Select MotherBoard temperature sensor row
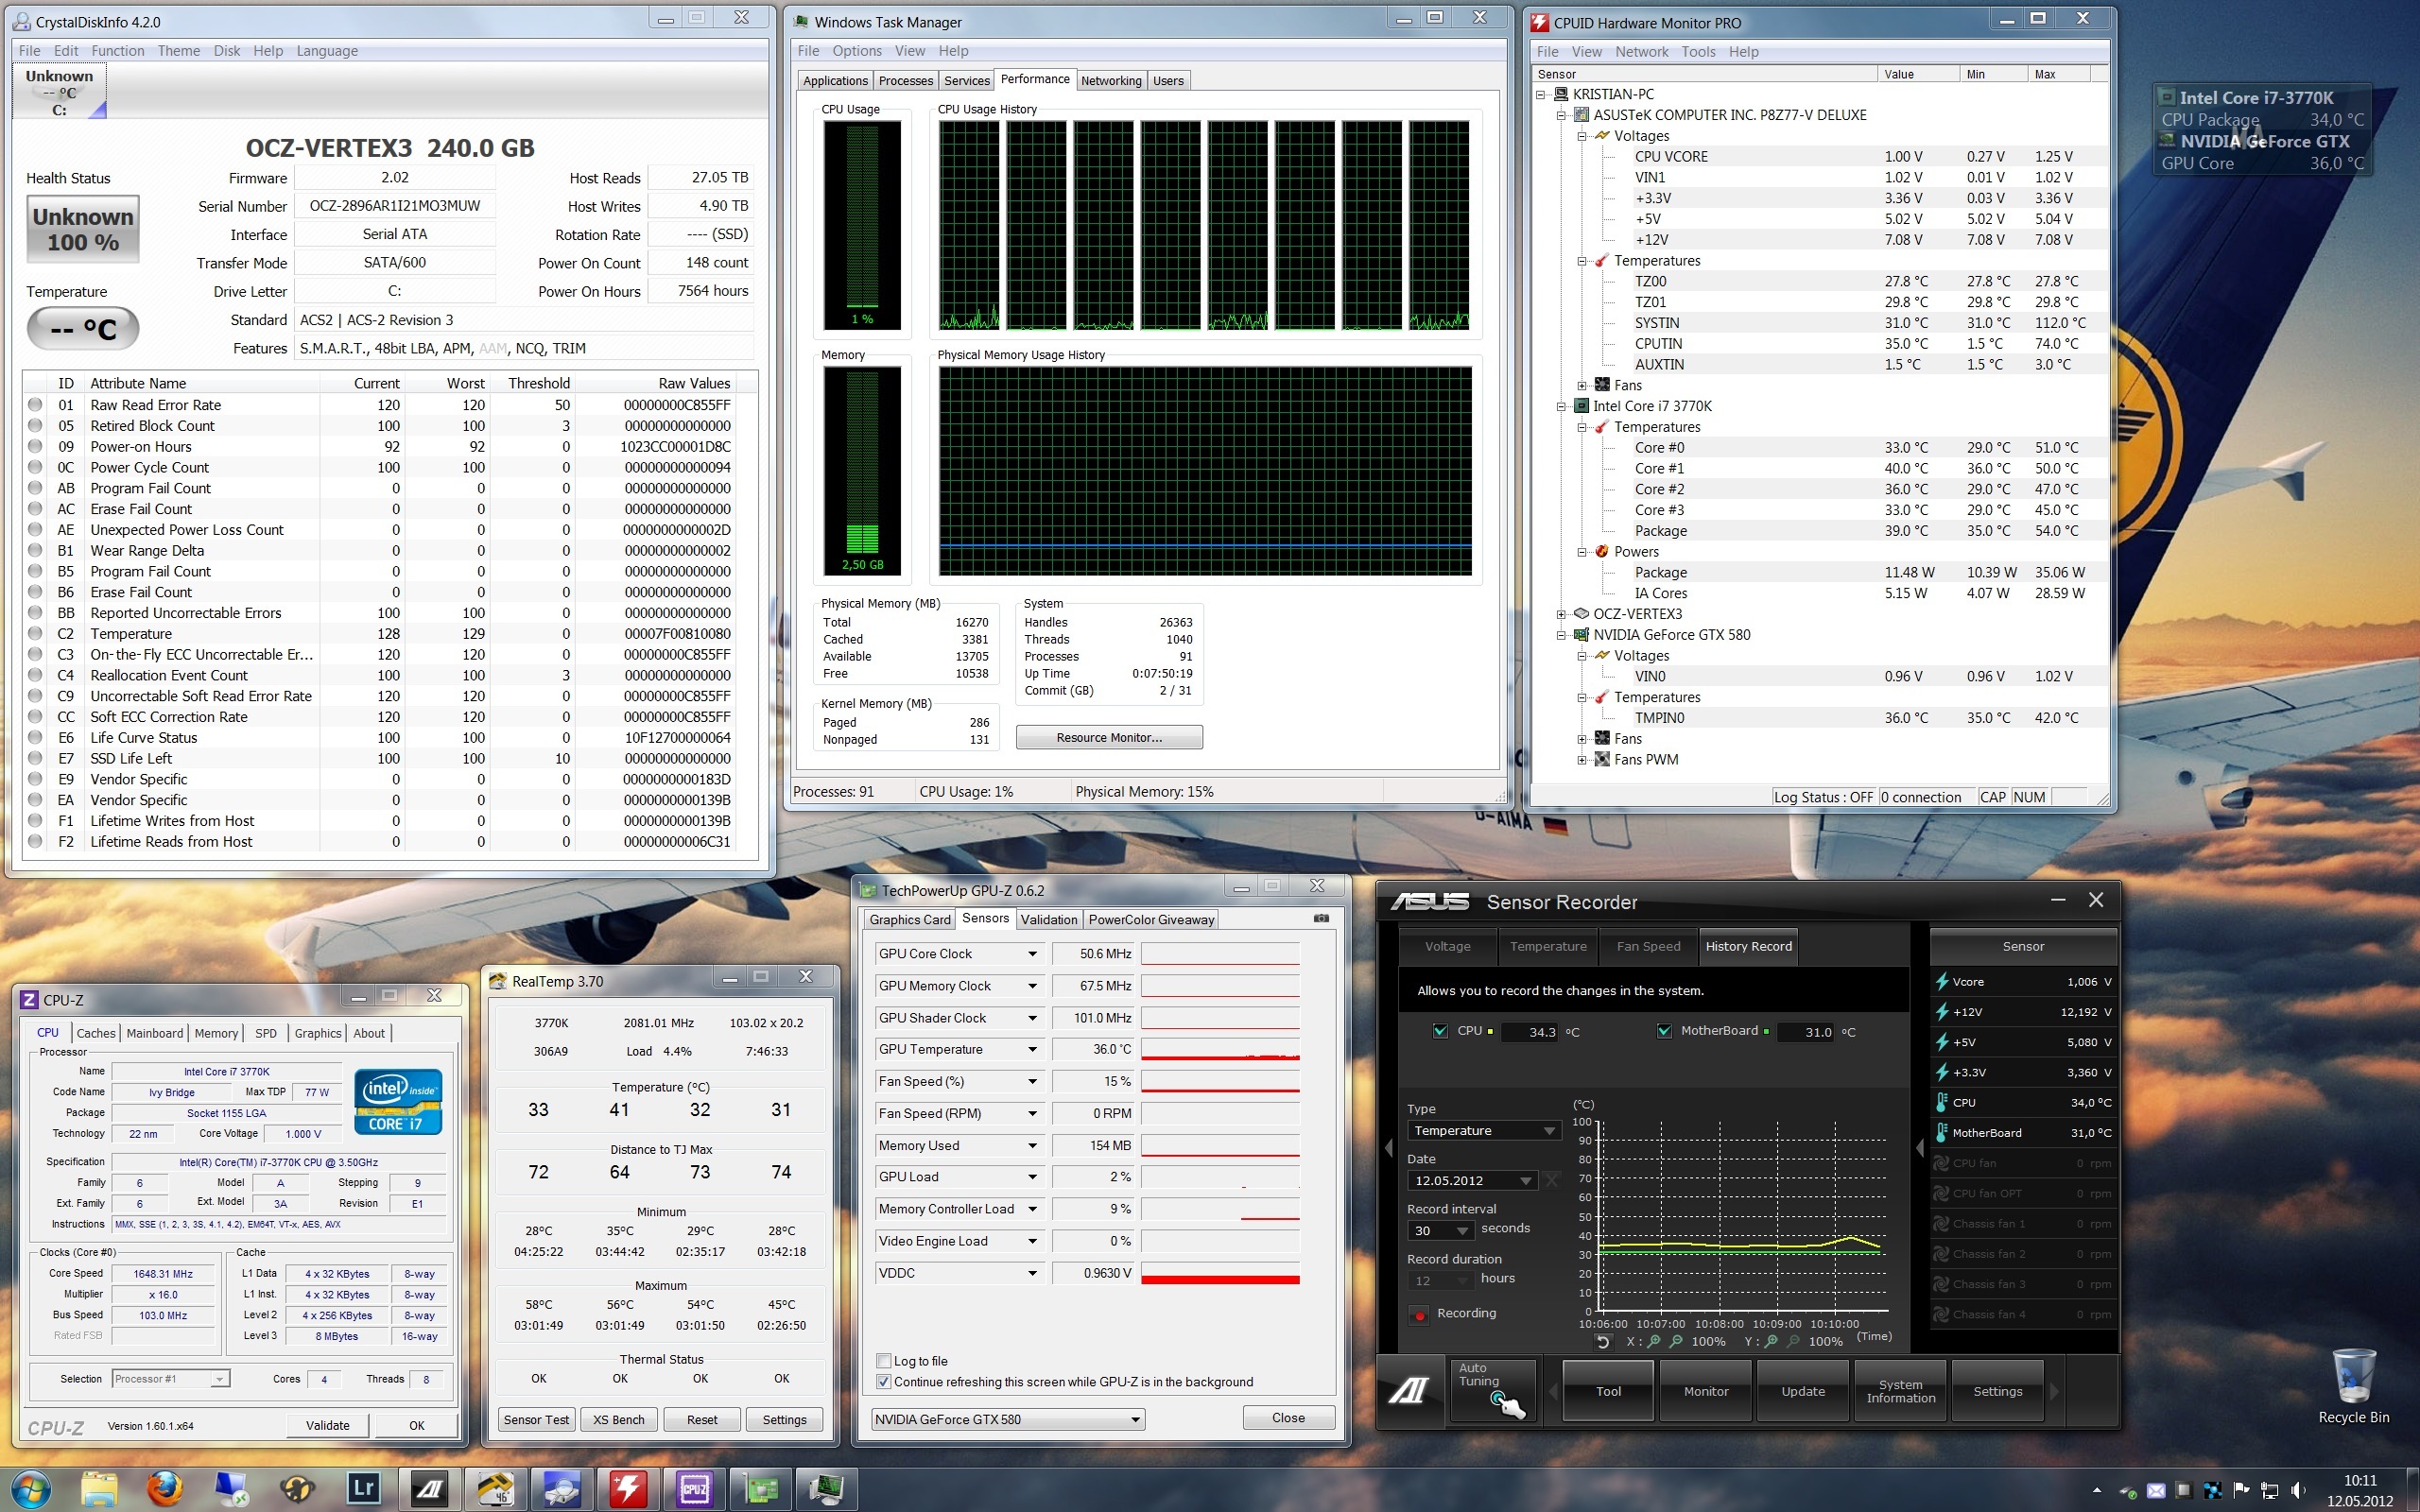 (2023, 1133)
